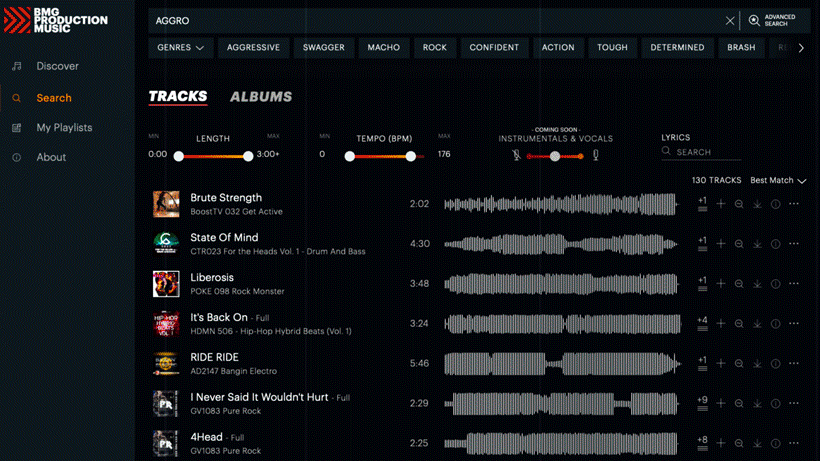Open album HDMN 506 - Hip-Hop Hybrid Beats
Image resolution: width=820 pixels, height=461 pixels.
pyautogui.click(x=271, y=331)
